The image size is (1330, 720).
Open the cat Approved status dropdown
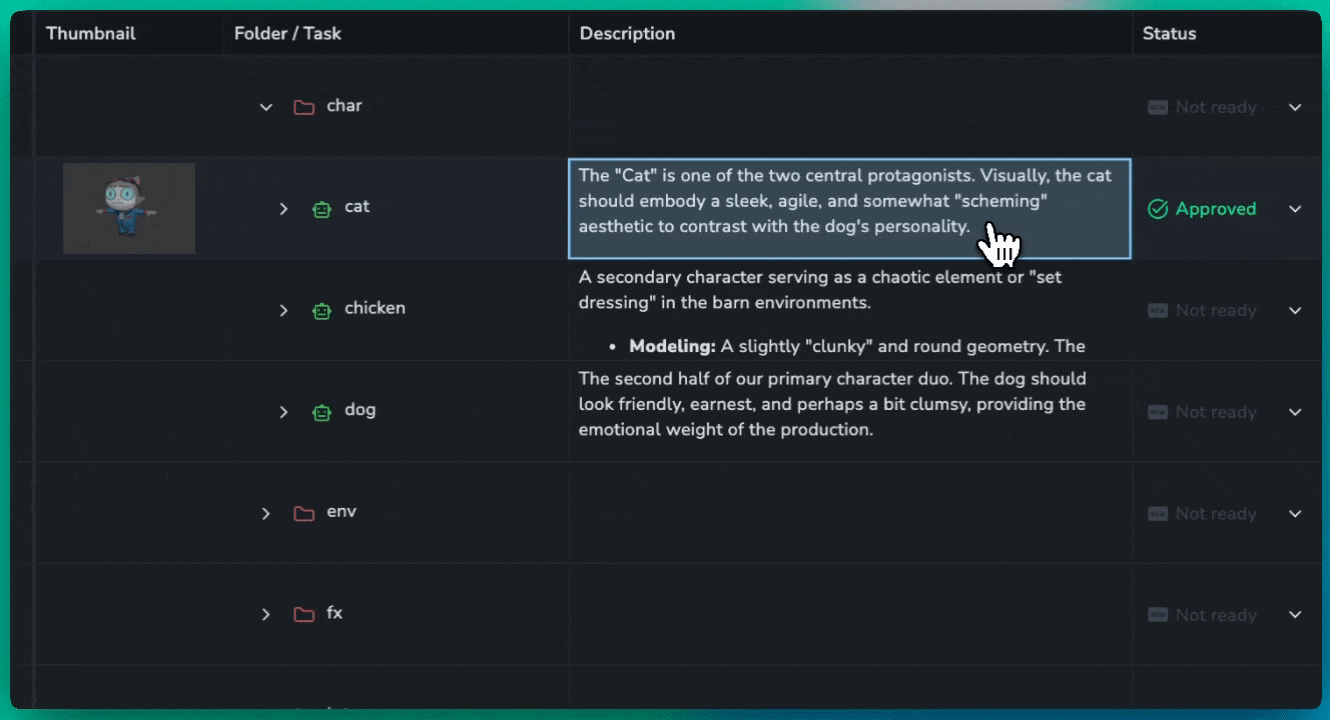pyautogui.click(x=1295, y=209)
